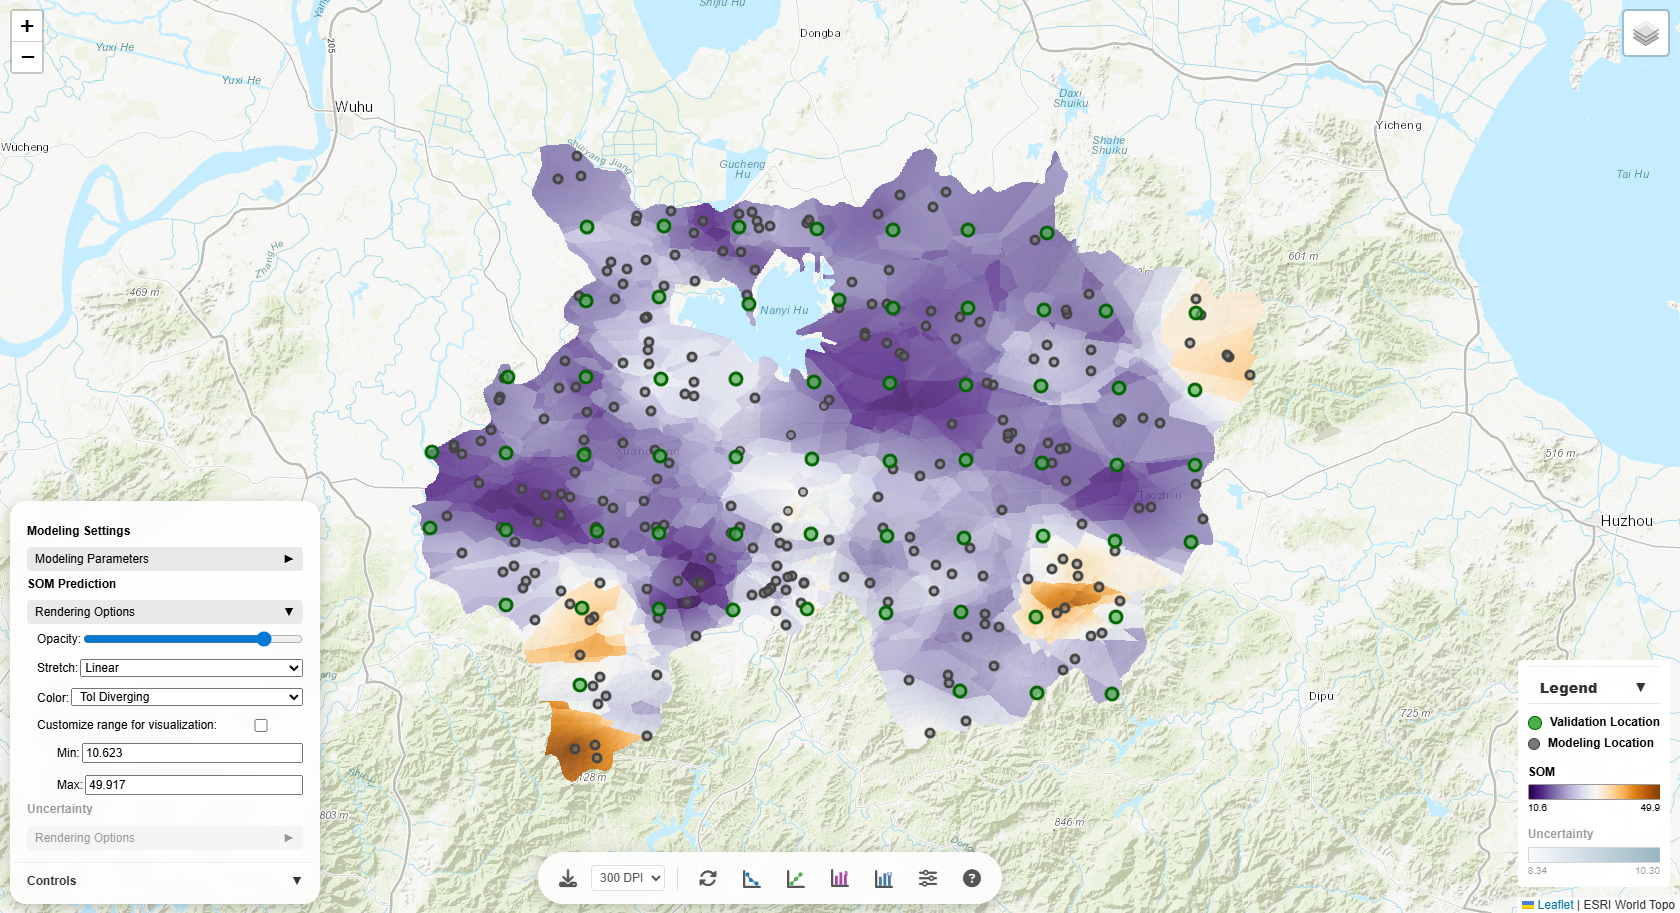Click the legend SOM minimum value 10.6

coord(1537,808)
